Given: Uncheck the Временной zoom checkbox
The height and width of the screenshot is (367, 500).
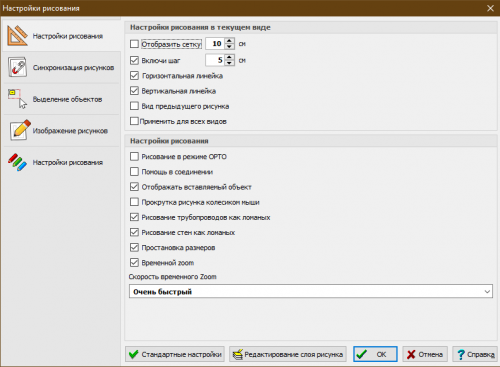Looking at the screenshot, I should tap(134, 262).
